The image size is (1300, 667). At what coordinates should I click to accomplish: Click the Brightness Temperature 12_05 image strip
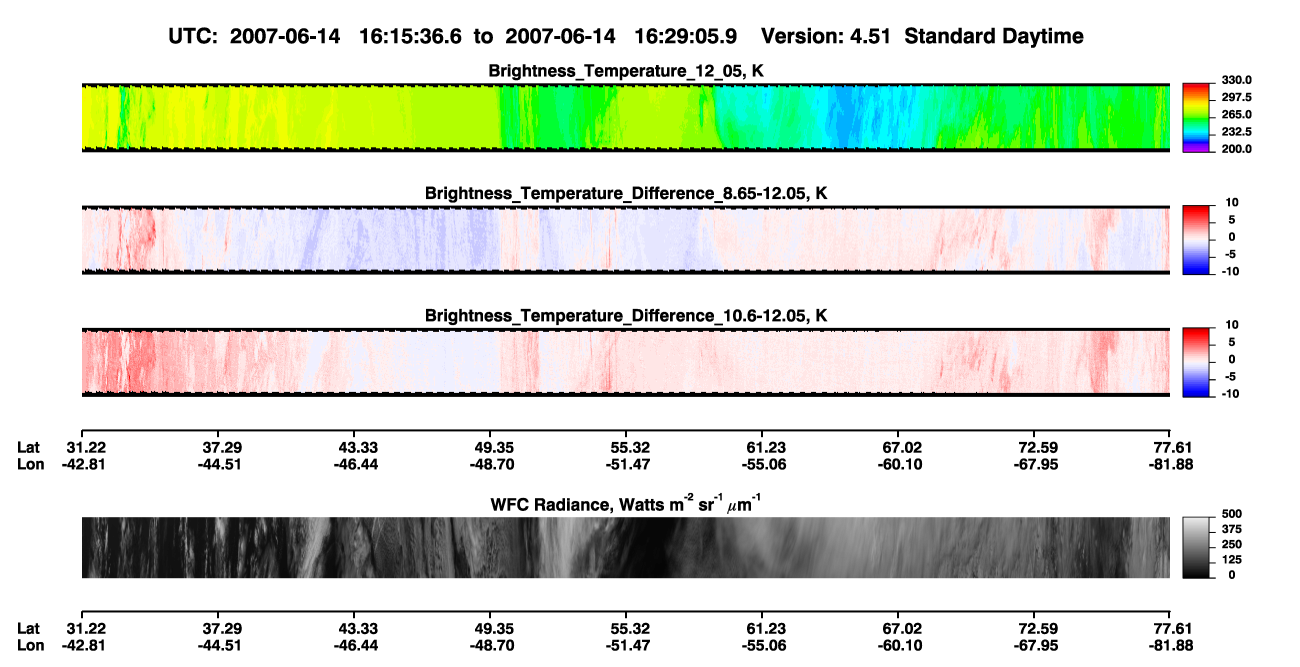point(626,117)
